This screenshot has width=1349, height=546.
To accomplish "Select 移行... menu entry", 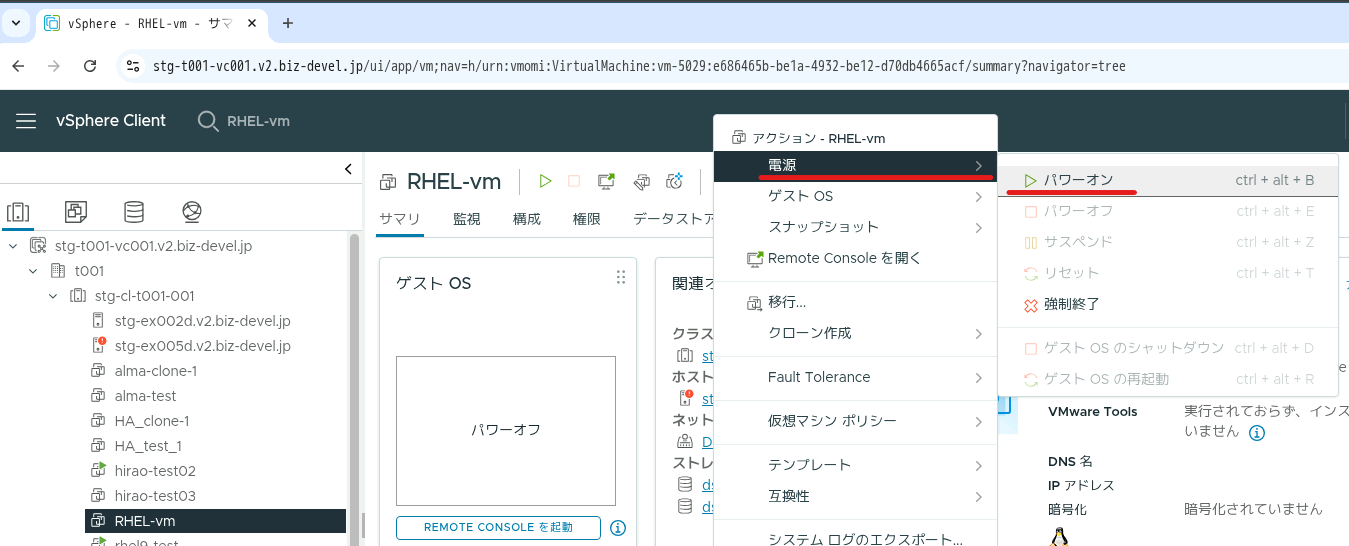I will [856, 302].
